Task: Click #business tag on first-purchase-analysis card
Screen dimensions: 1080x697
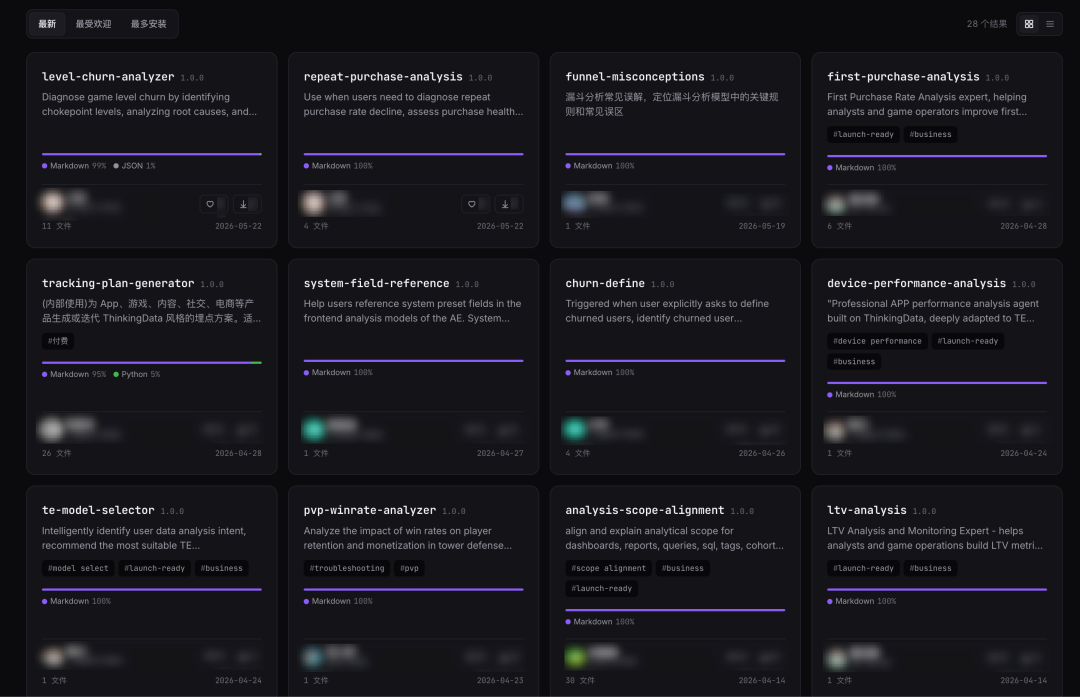Action: pyautogui.click(x=930, y=134)
